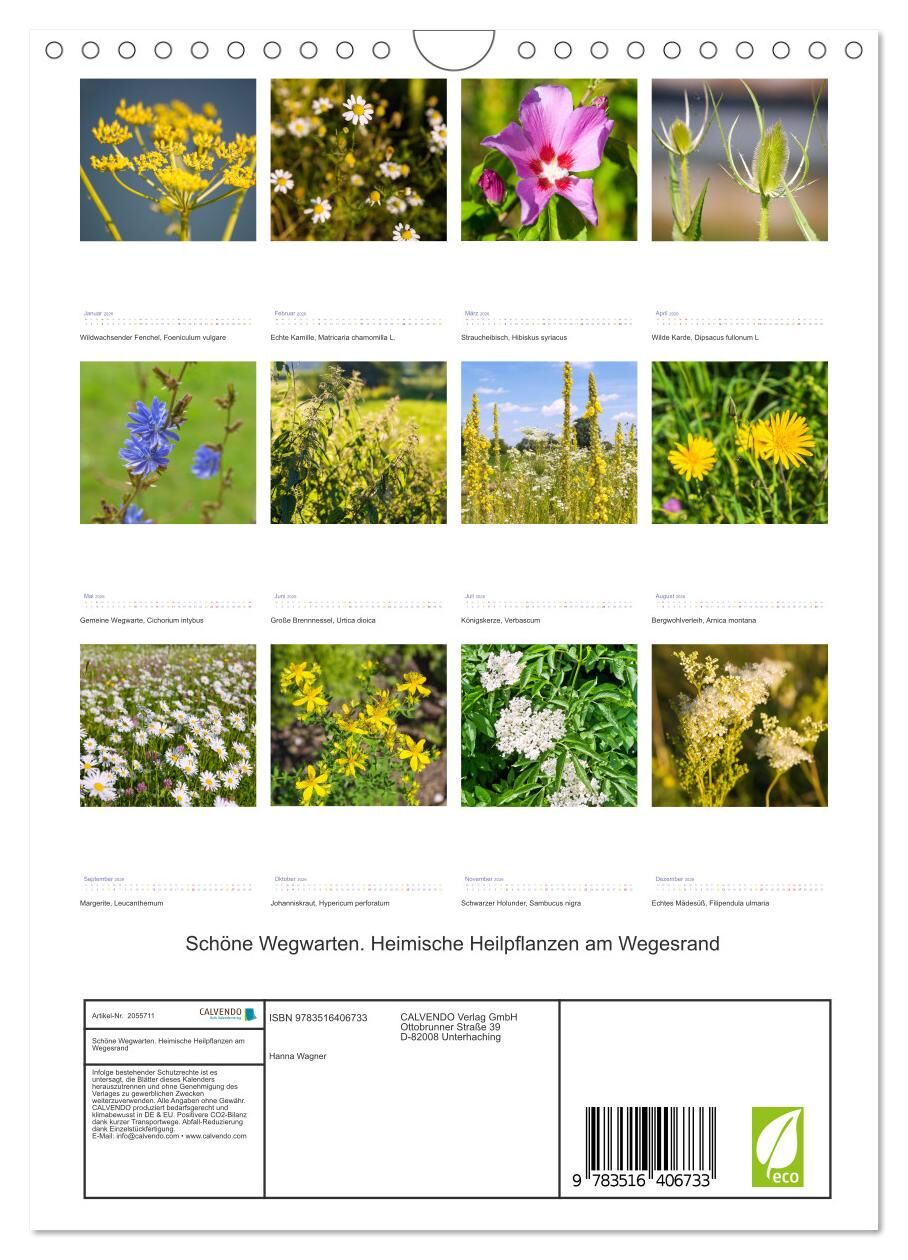The height and width of the screenshot is (1260, 908).
Task: Click the Artikel-Nr. 2055711 label
Action: coord(123,1015)
